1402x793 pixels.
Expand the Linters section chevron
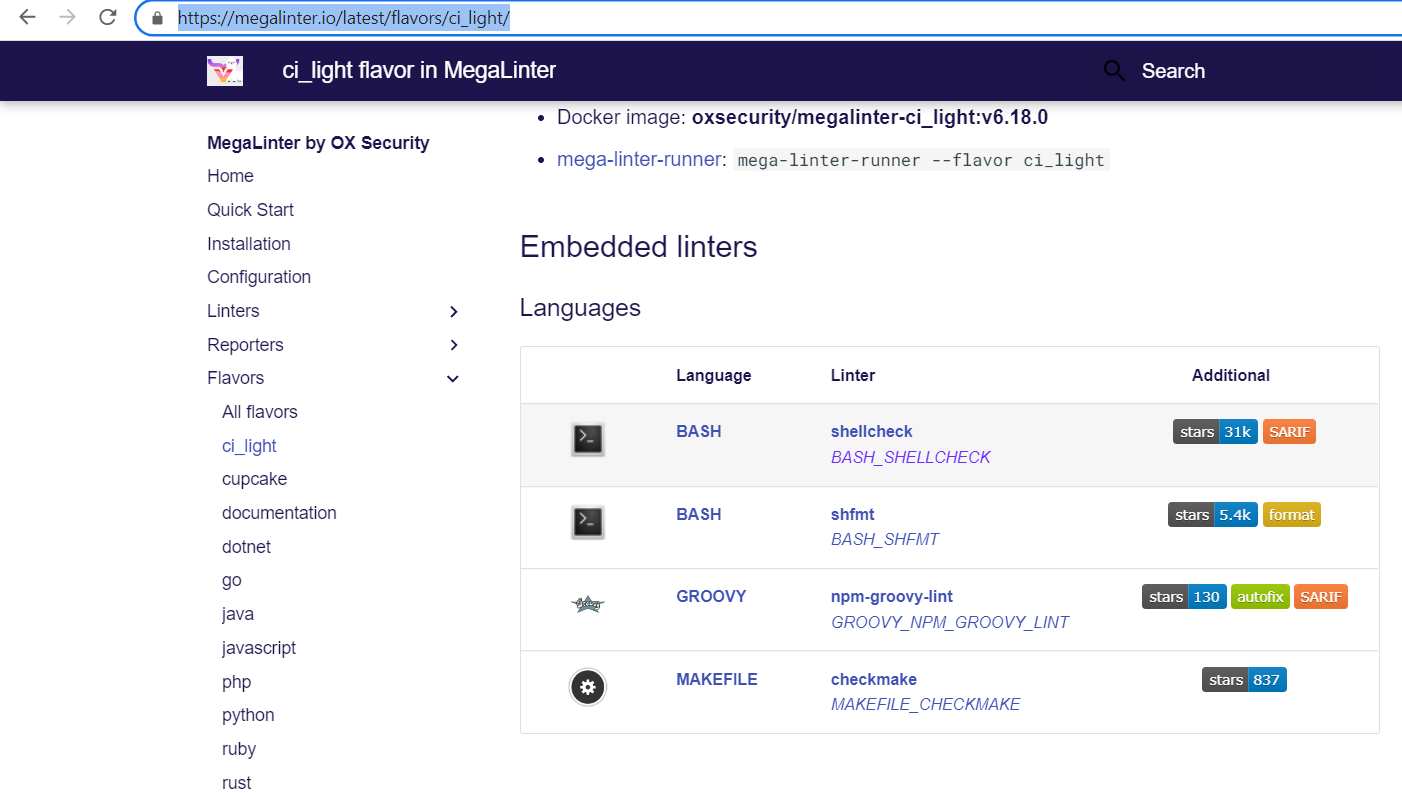(x=453, y=312)
